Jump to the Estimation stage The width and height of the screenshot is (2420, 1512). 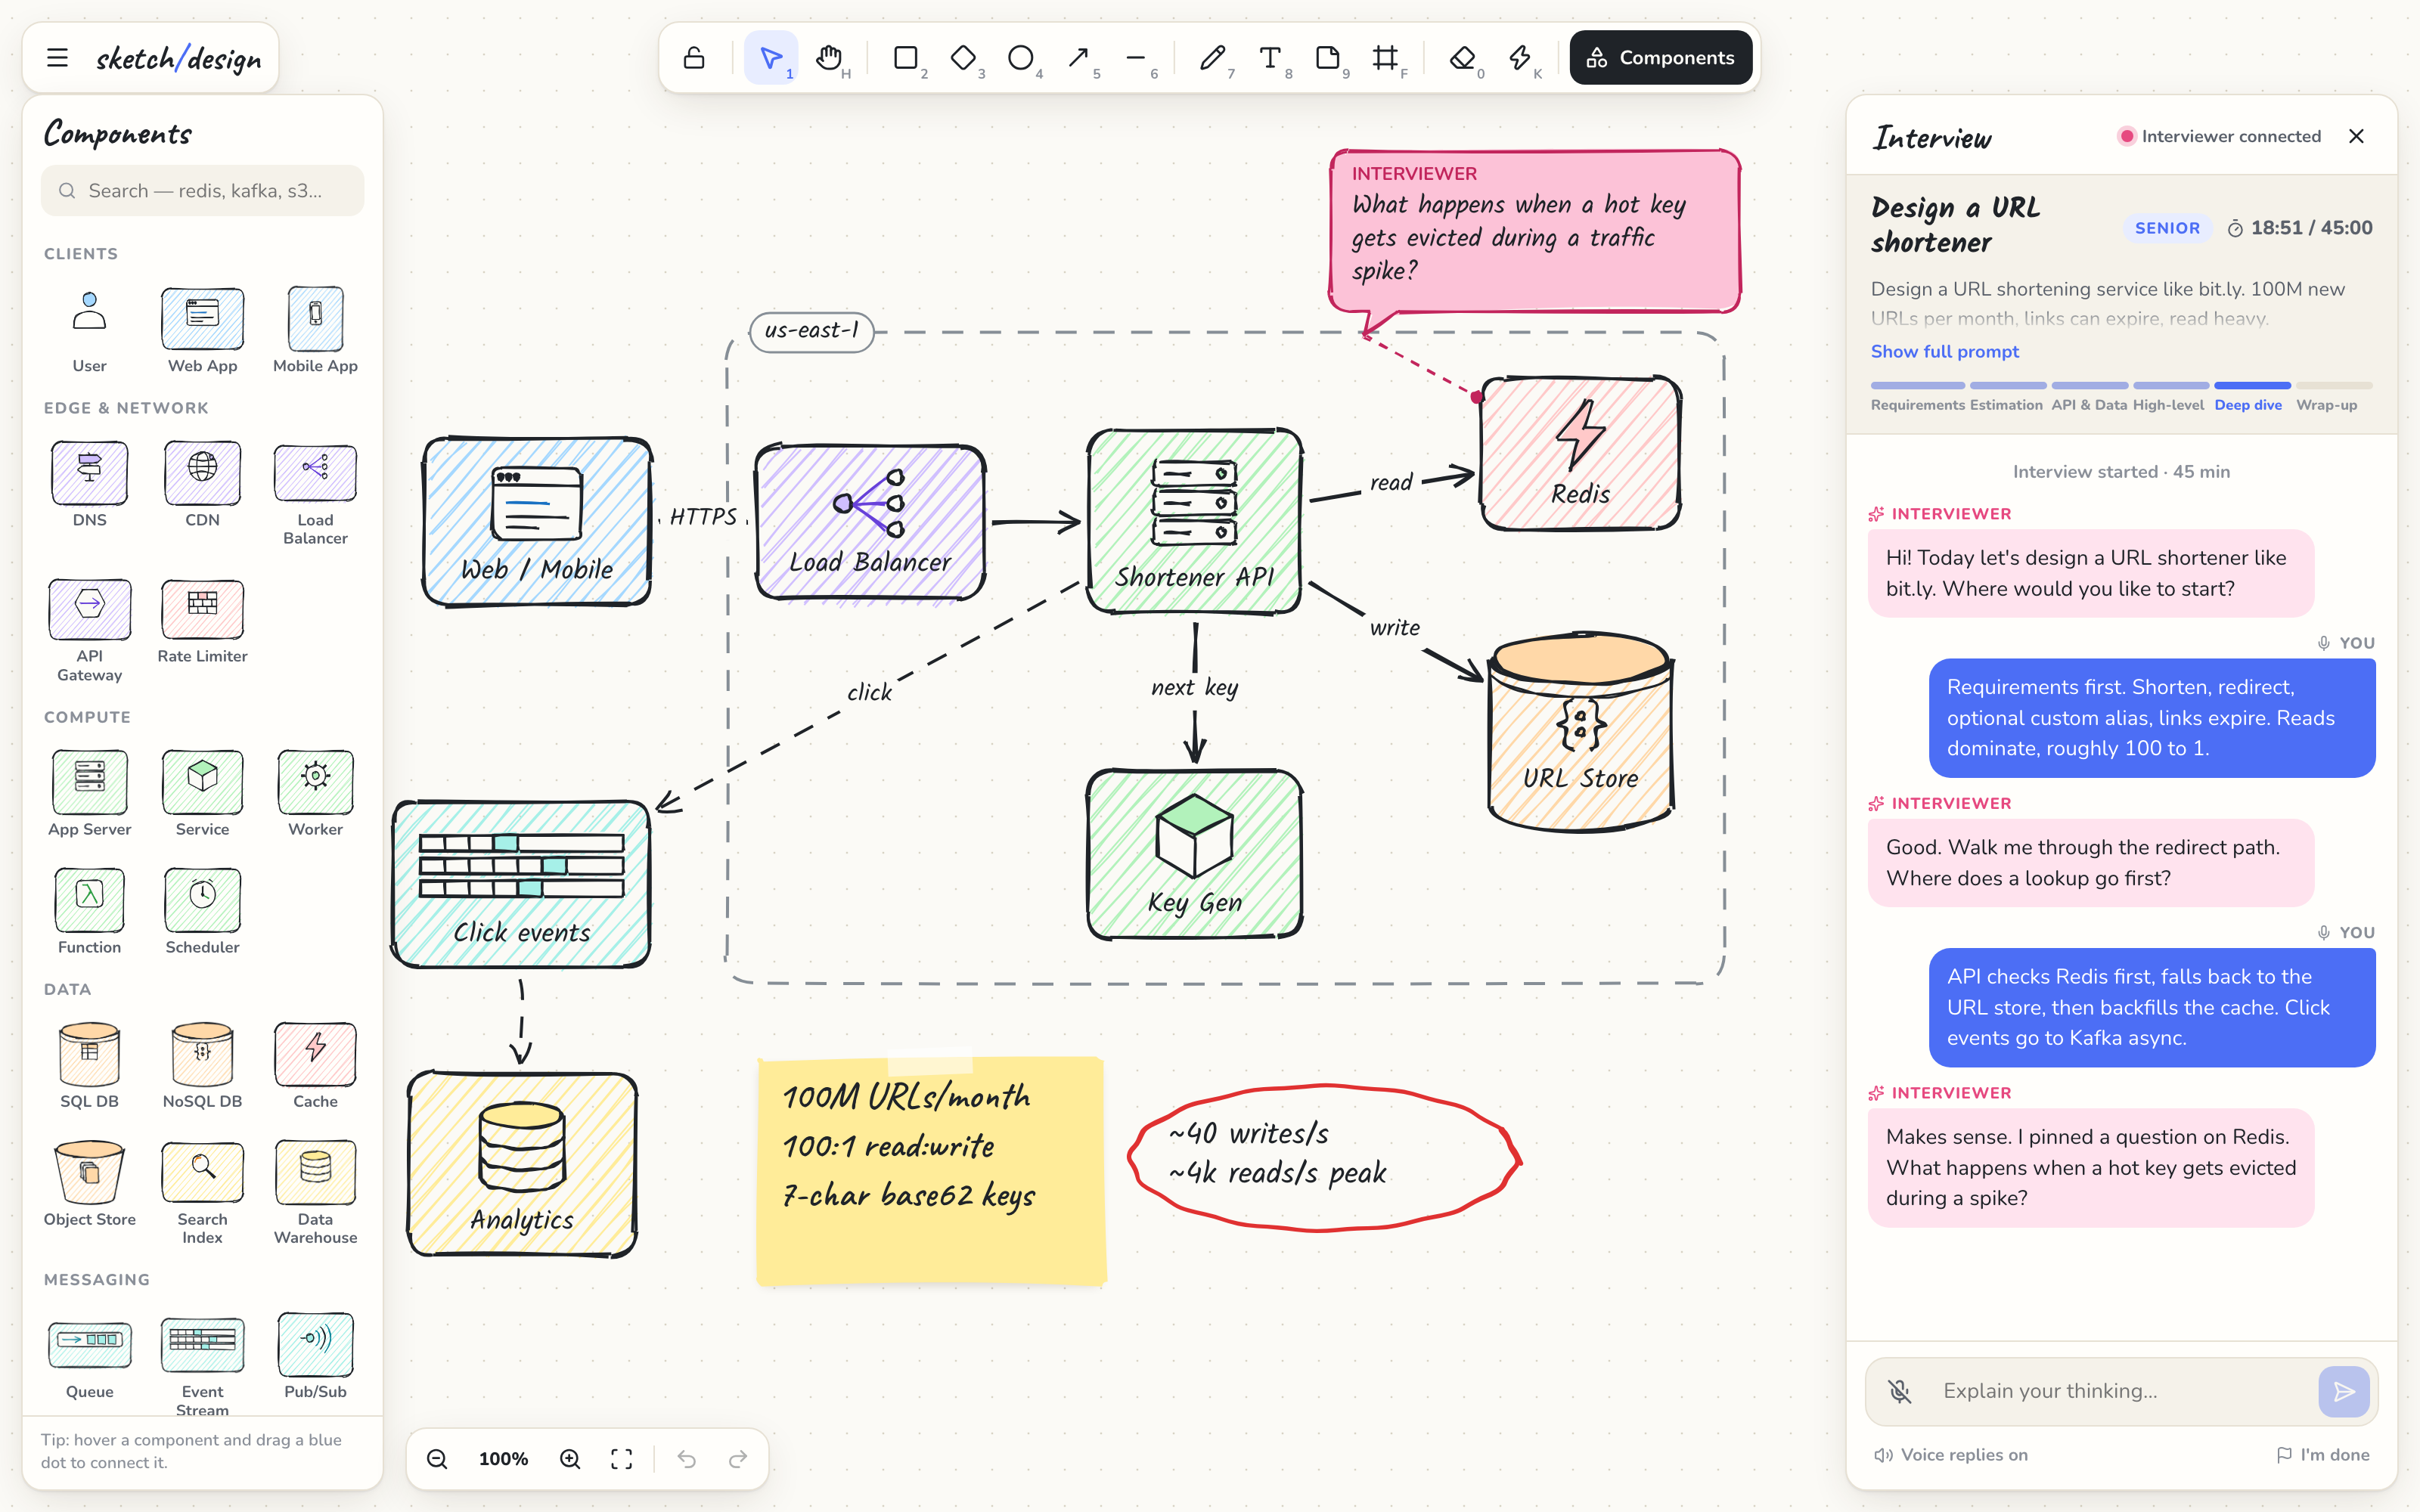coord(2007,397)
